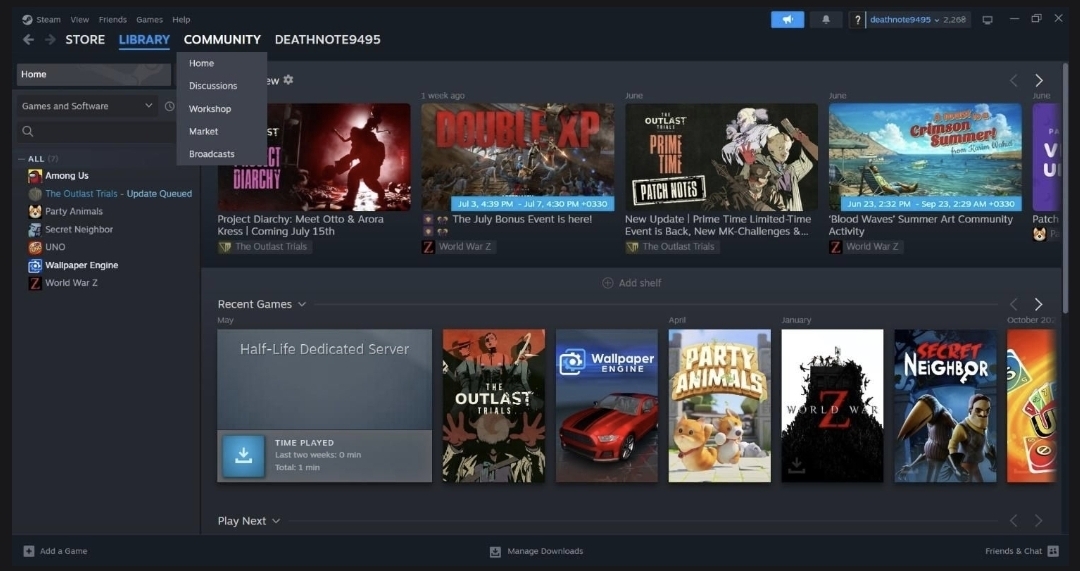Open the Secret Neighbor game cover
Viewport: 1080px width, 571px height.
945,406
